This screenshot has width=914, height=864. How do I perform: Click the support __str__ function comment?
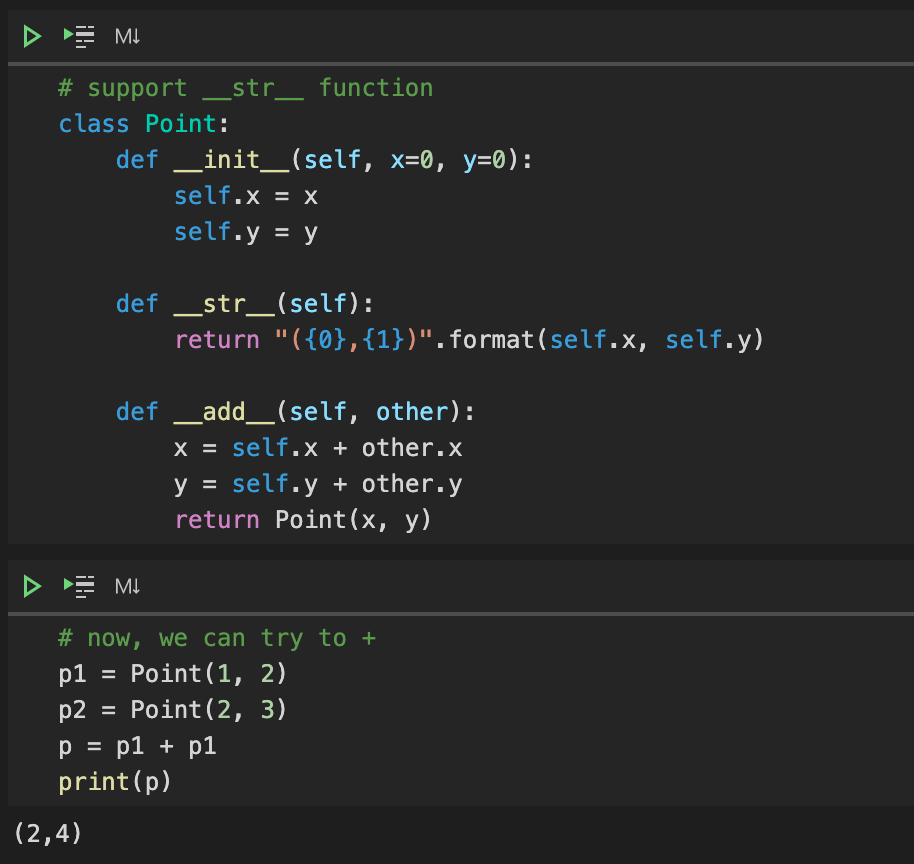point(244,87)
